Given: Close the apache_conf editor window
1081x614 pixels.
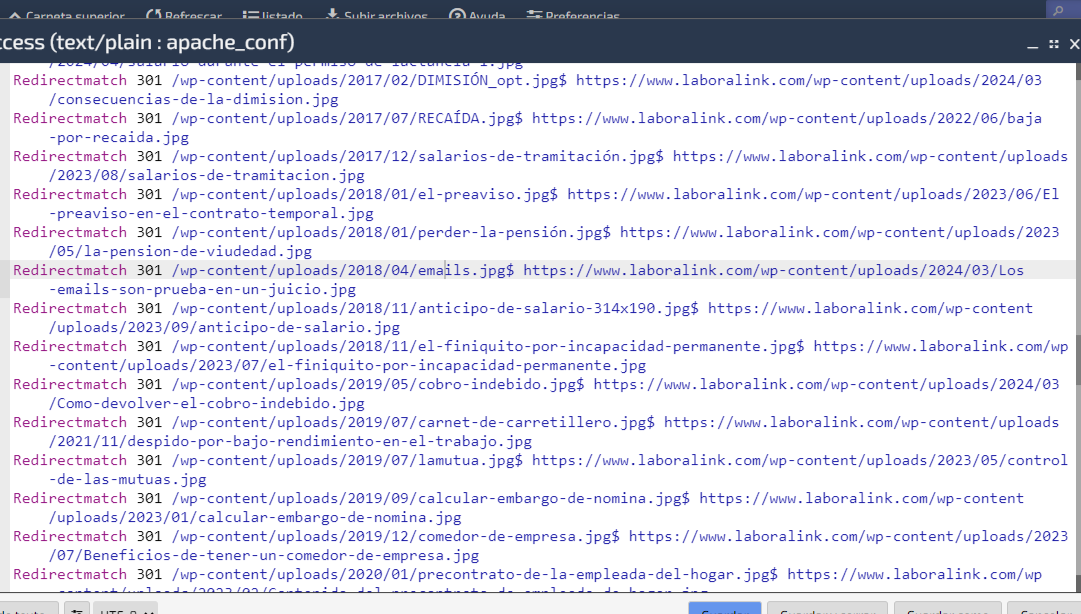Looking at the screenshot, I should (x=1074, y=44).
